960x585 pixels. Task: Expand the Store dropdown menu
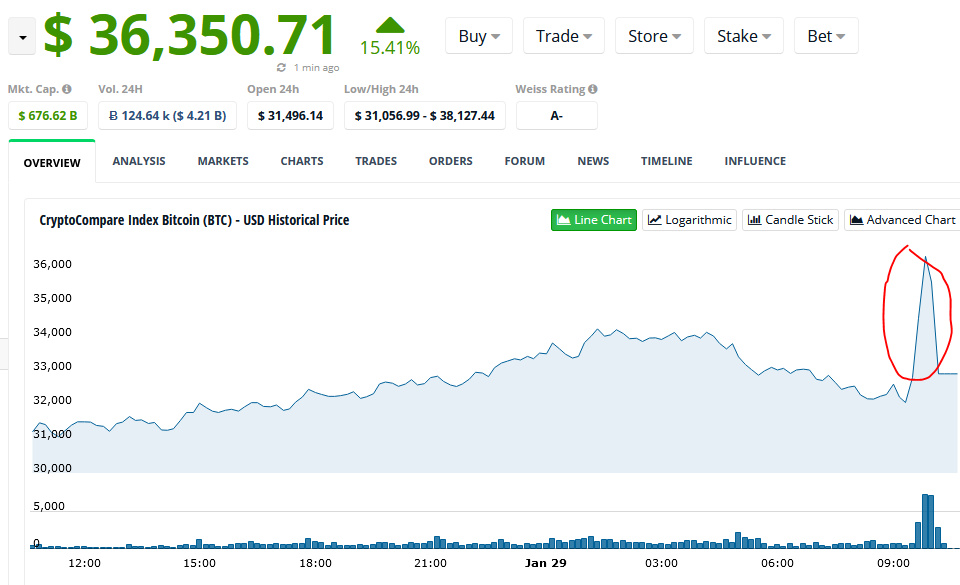click(654, 36)
